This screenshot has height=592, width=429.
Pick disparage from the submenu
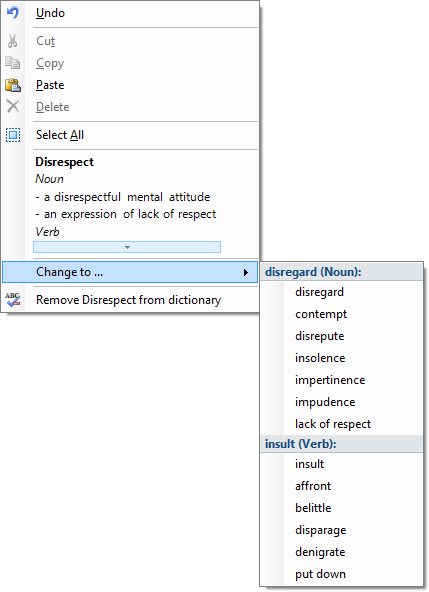pos(341,530)
